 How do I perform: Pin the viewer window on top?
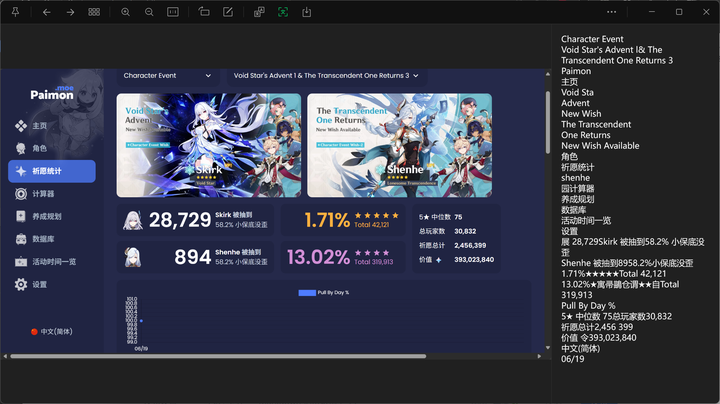[x=16, y=12]
